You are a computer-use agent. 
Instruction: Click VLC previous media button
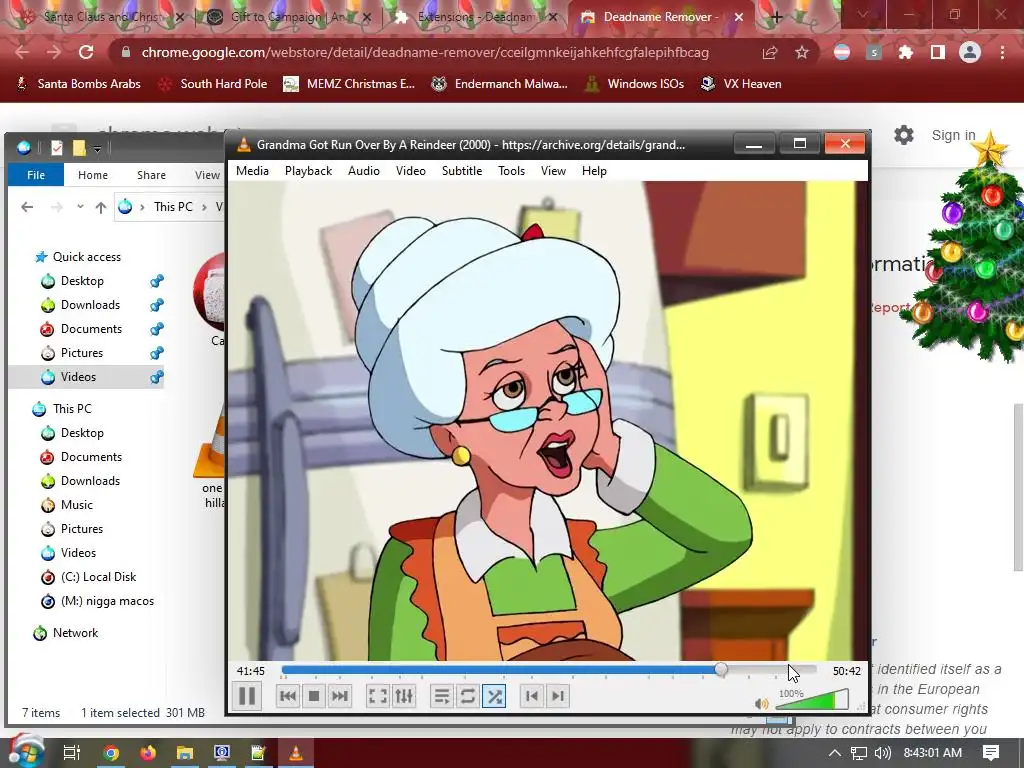click(288, 696)
